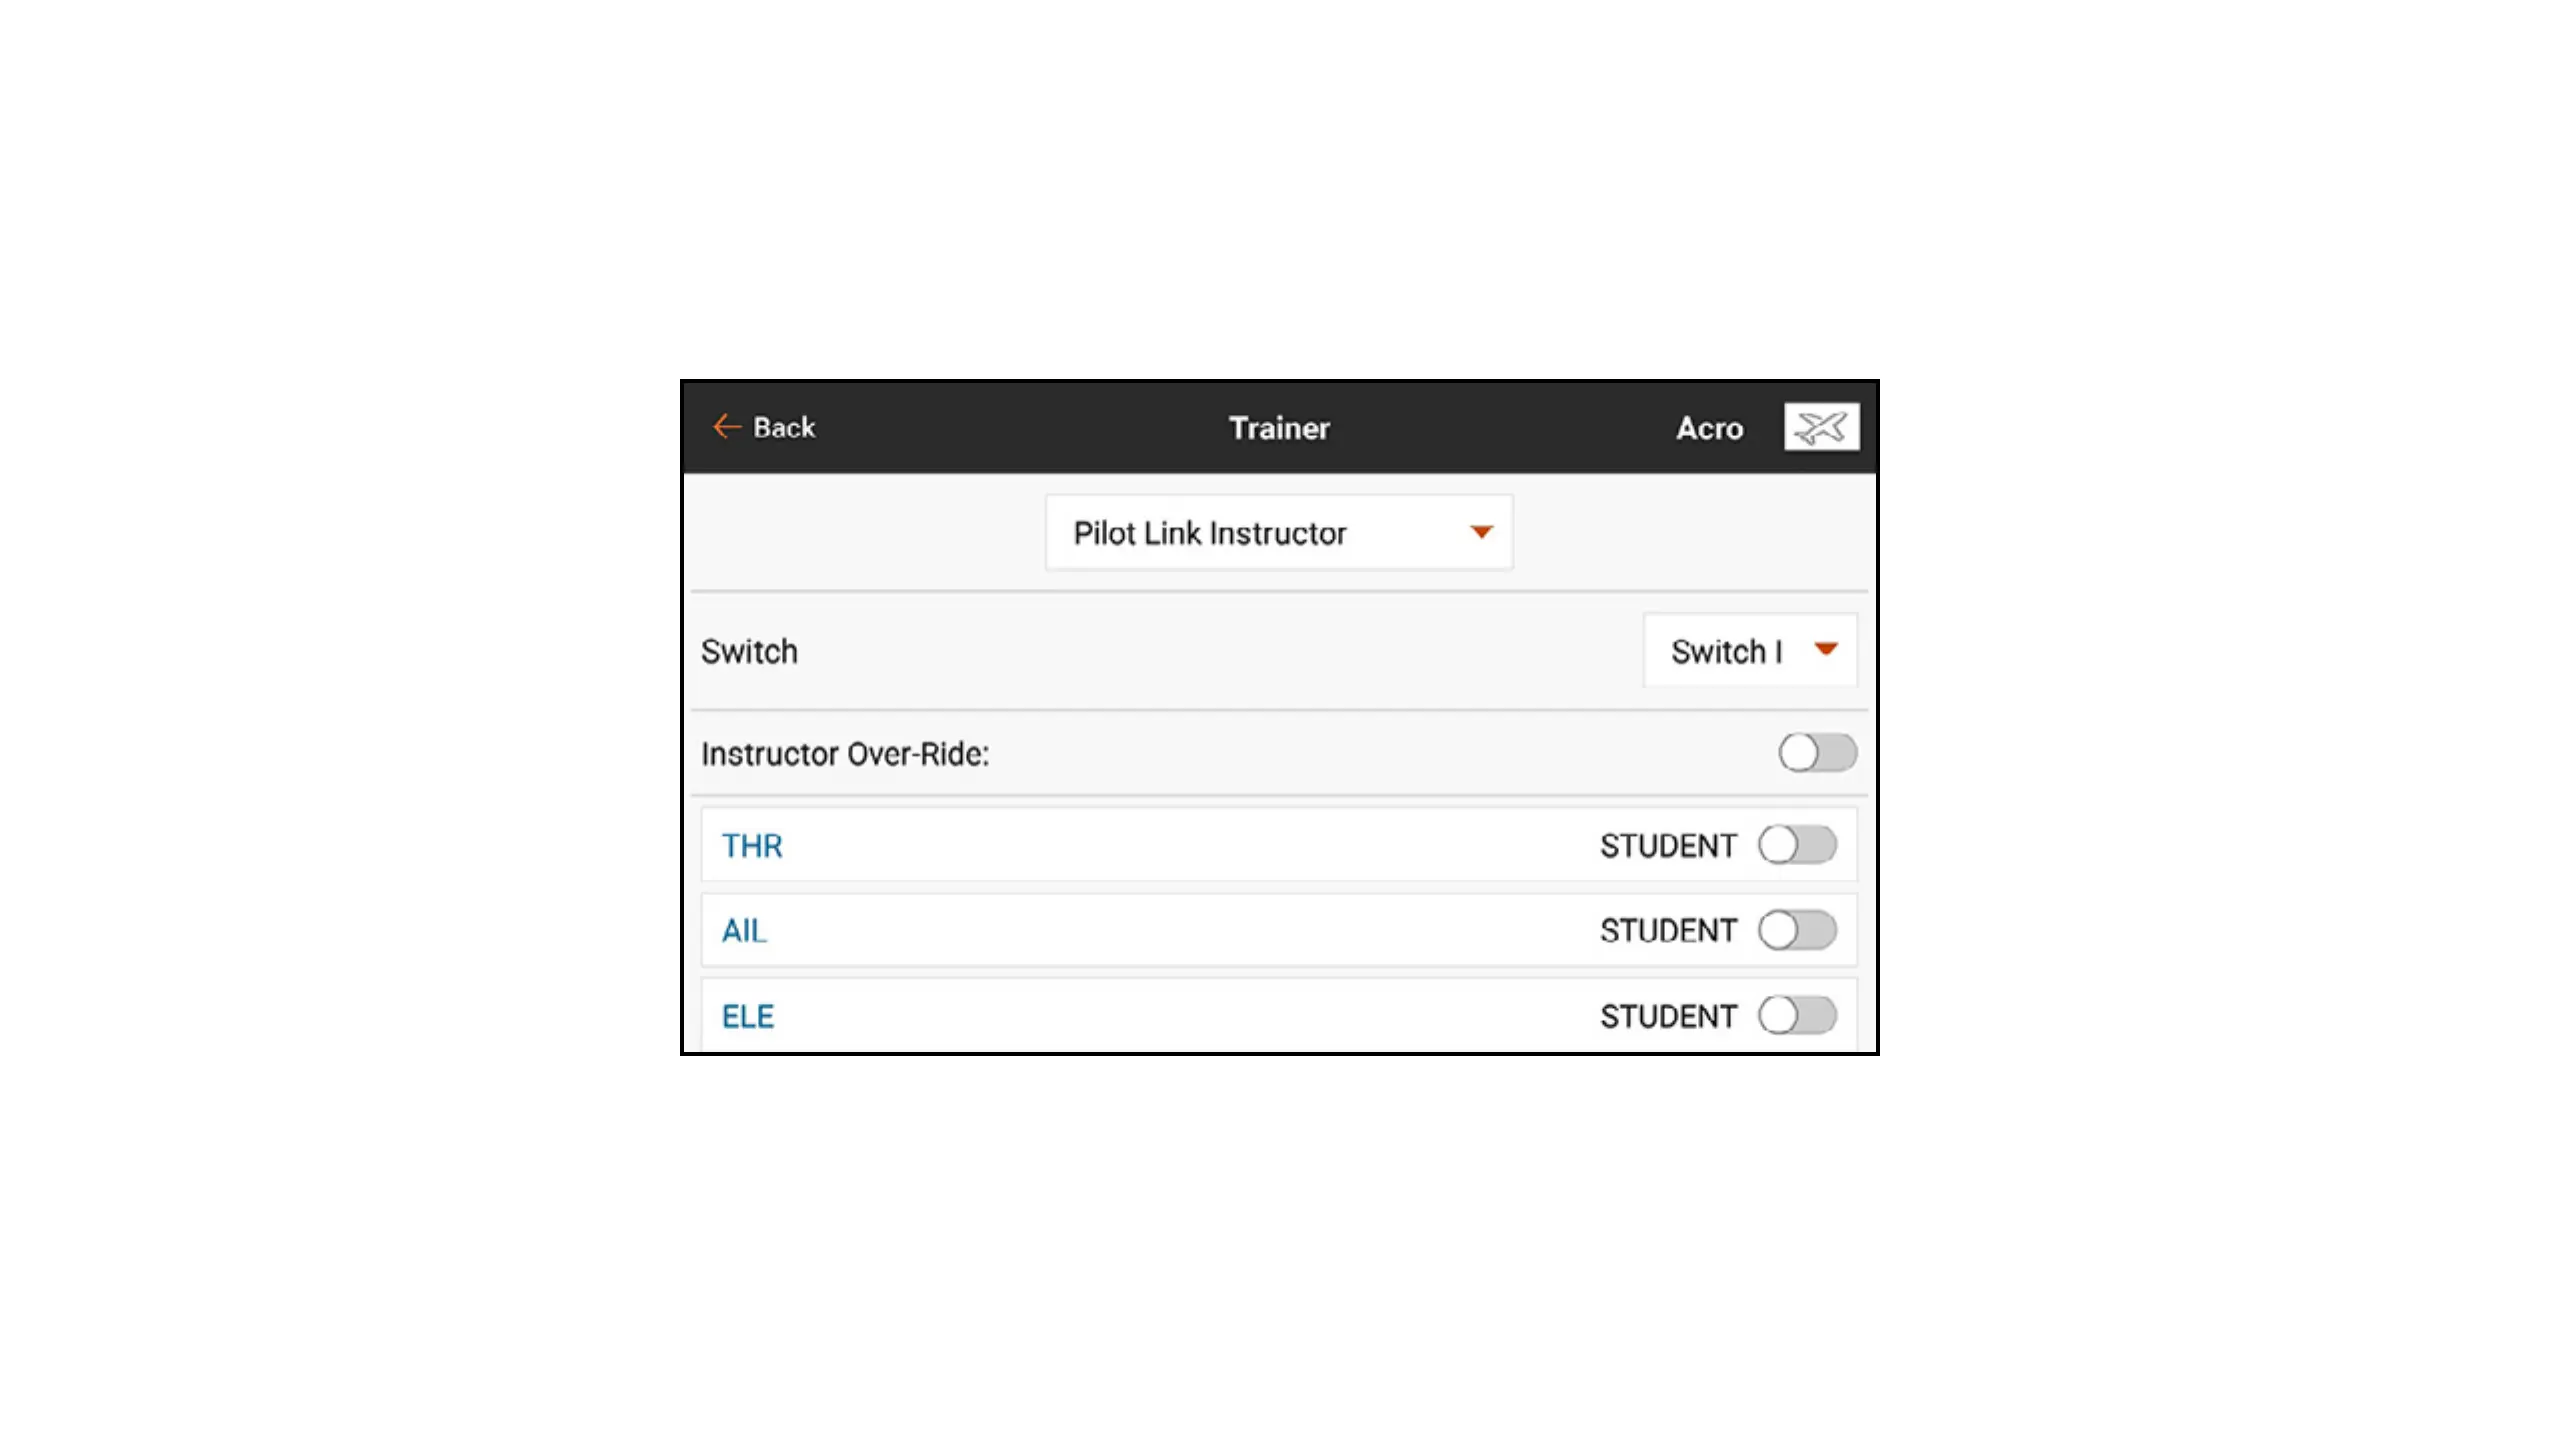Select the THR channel label
Viewport: 2560px width, 1440px height.
752,846
